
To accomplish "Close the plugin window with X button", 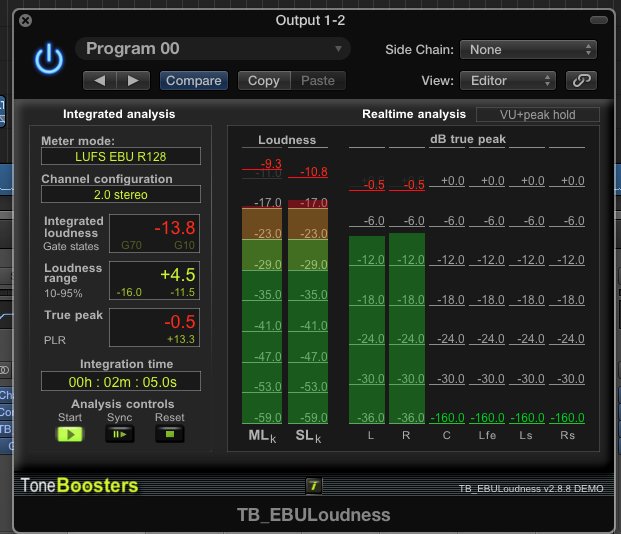I will 25,20.
